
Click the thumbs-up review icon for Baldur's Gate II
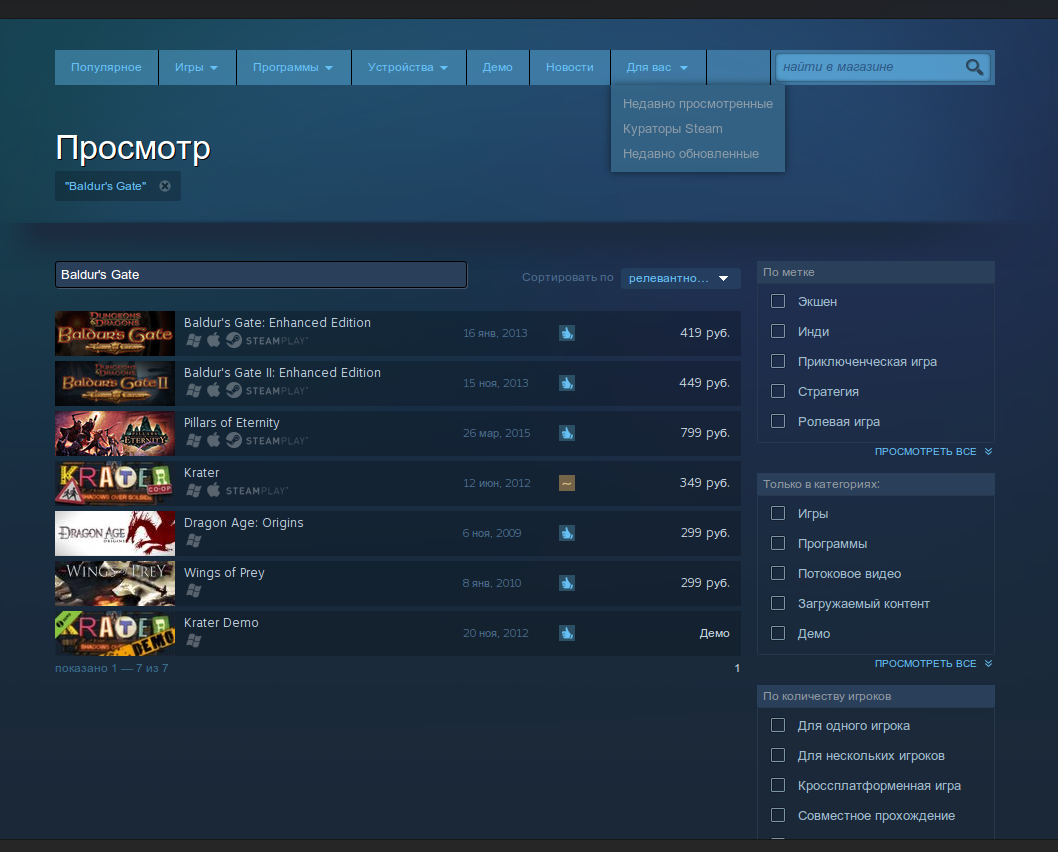point(567,383)
